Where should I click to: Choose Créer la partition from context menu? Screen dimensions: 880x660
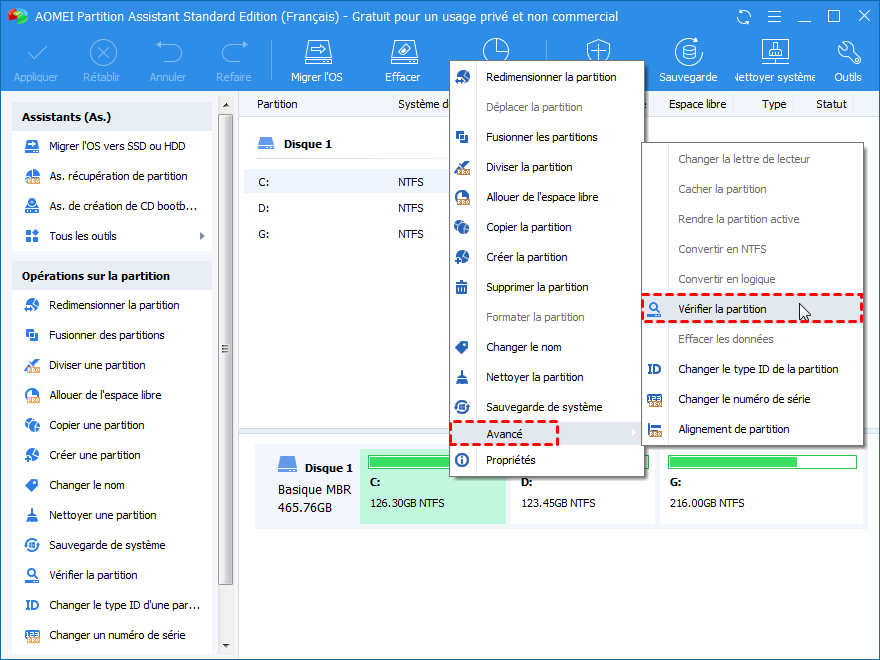coord(547,258)
